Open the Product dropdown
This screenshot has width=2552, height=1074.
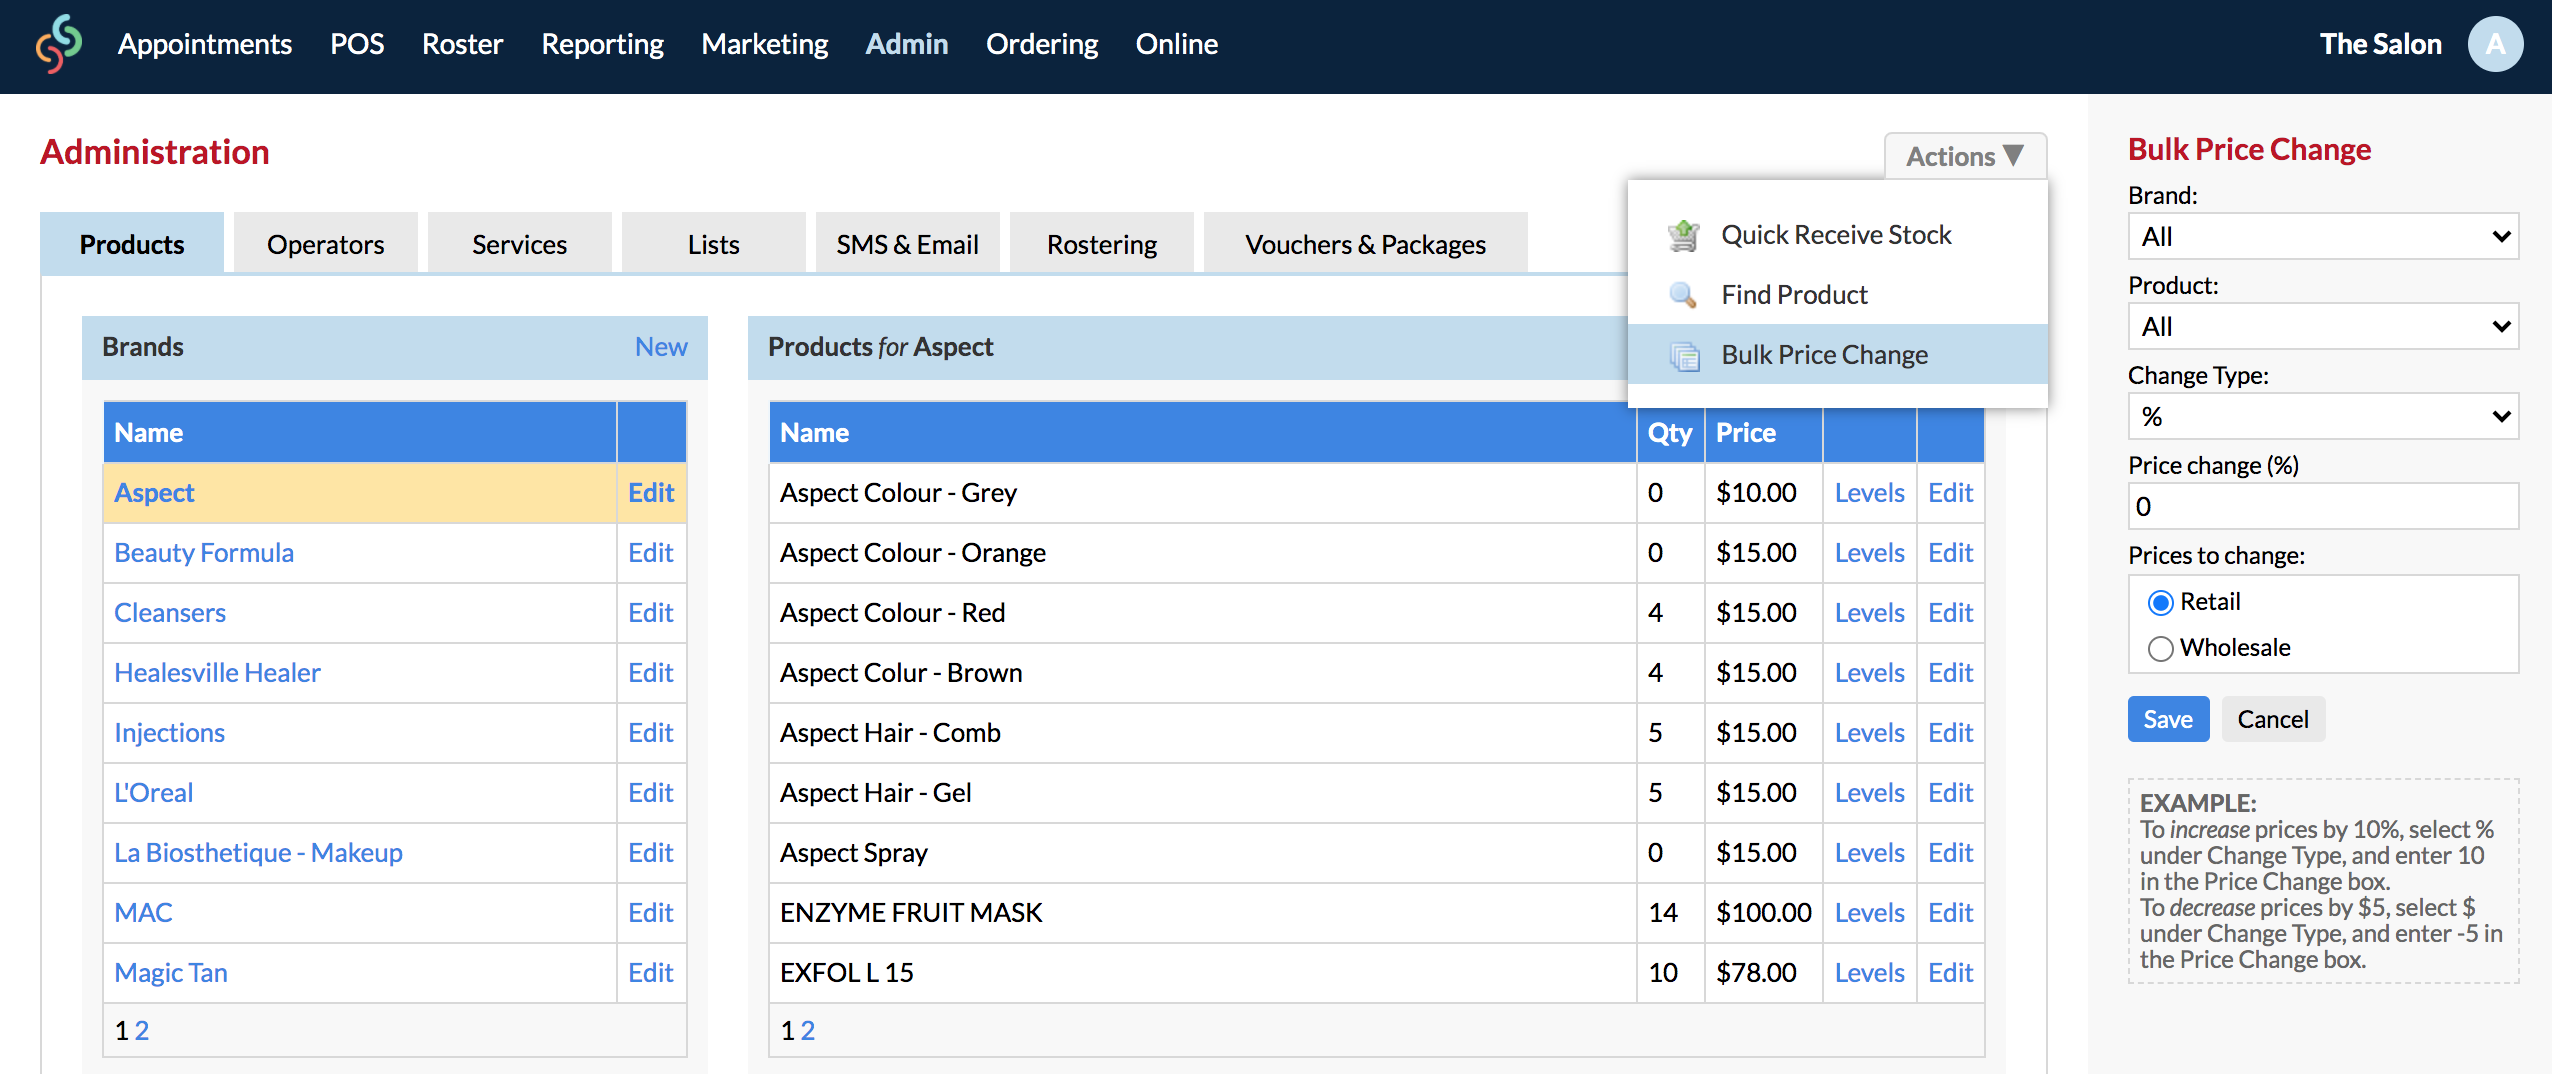[x=2323, y=327]
